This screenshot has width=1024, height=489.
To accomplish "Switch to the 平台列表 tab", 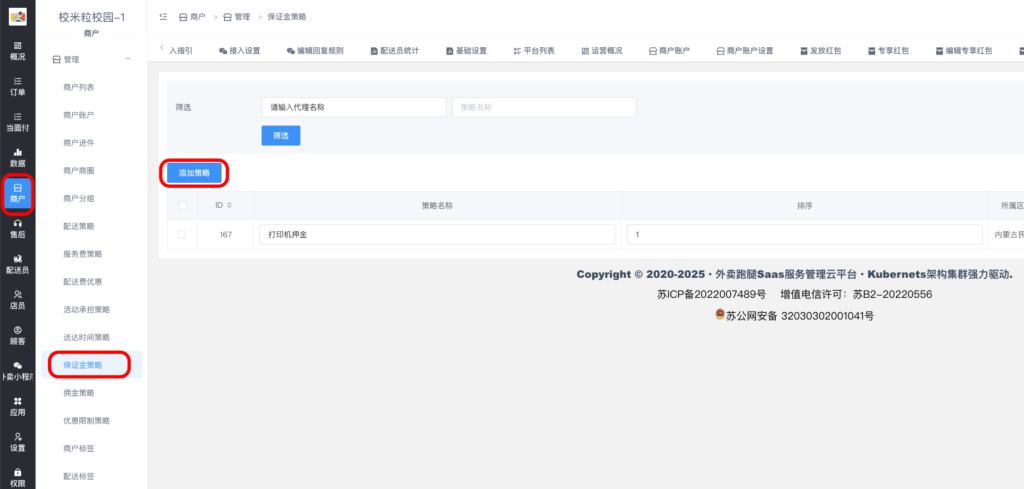I will pyautogui.click(x=534, y=51).
